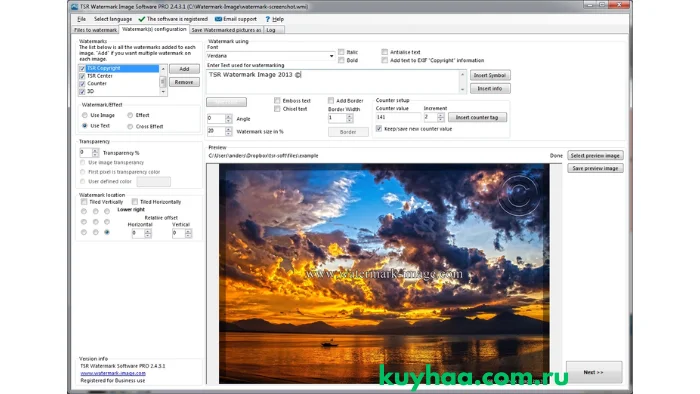Viewport: 700px width, 394px height.
Task: Click the Horizontal offset stepper
Action: (148, 233)
